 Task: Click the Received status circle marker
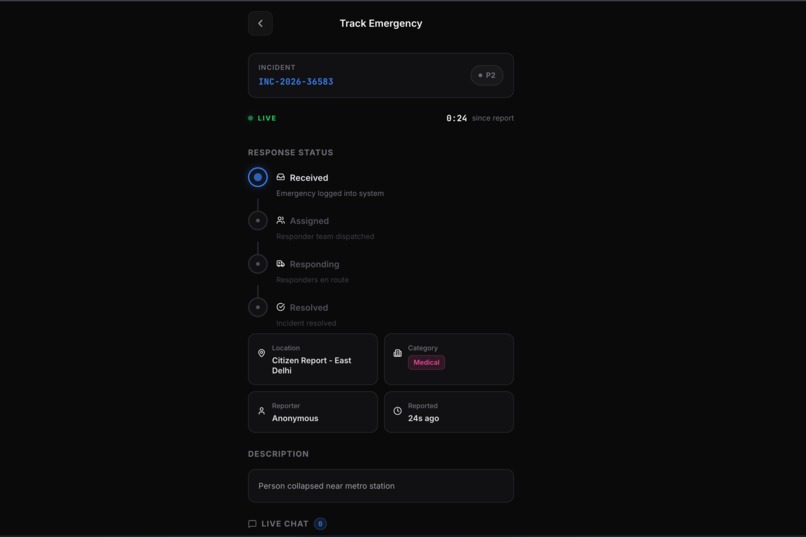click(258, 177)
